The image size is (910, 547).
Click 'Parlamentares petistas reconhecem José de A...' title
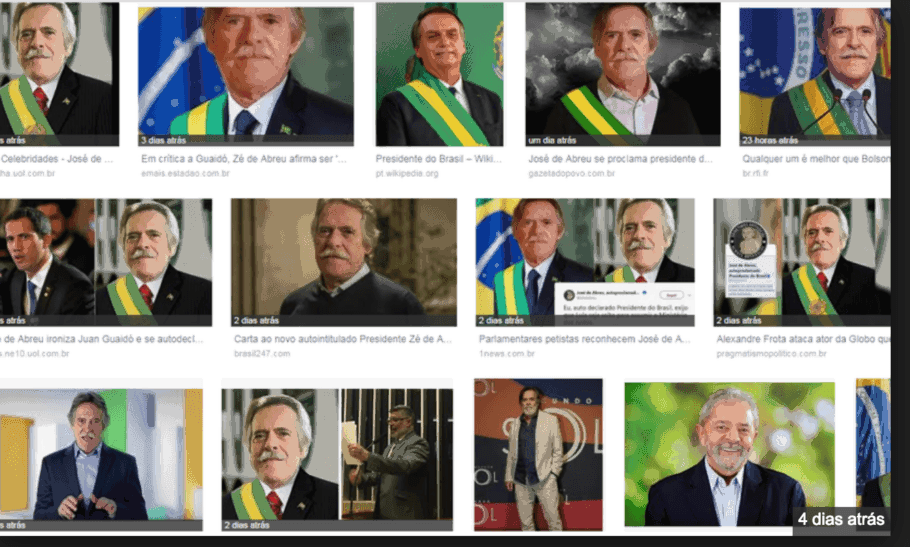tap(584, 339)
